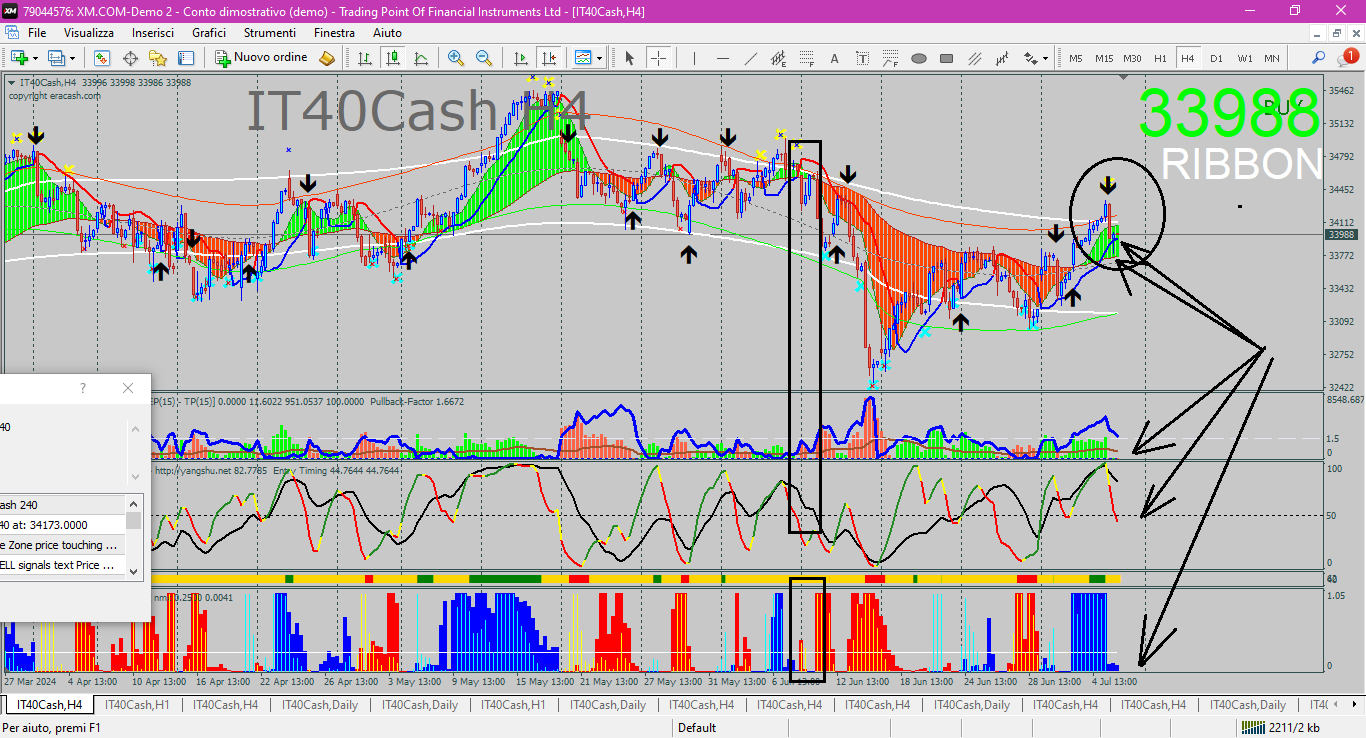Screen dimensions: 1366x738
Task: Close the alert dialog with X
Action: point(127,388)
